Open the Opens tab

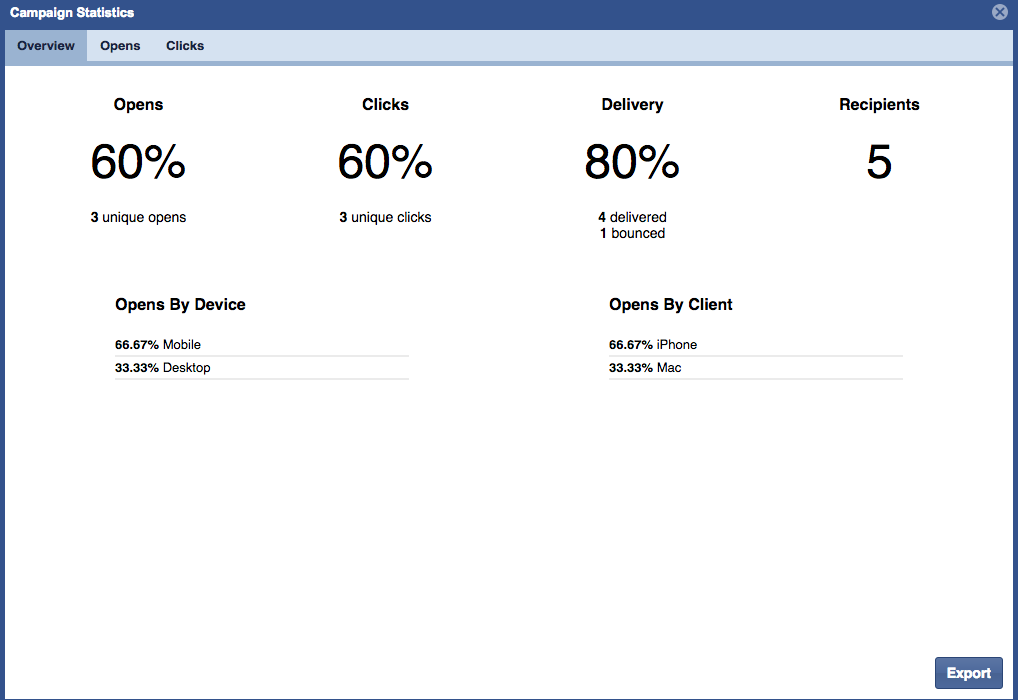[120, 46]
